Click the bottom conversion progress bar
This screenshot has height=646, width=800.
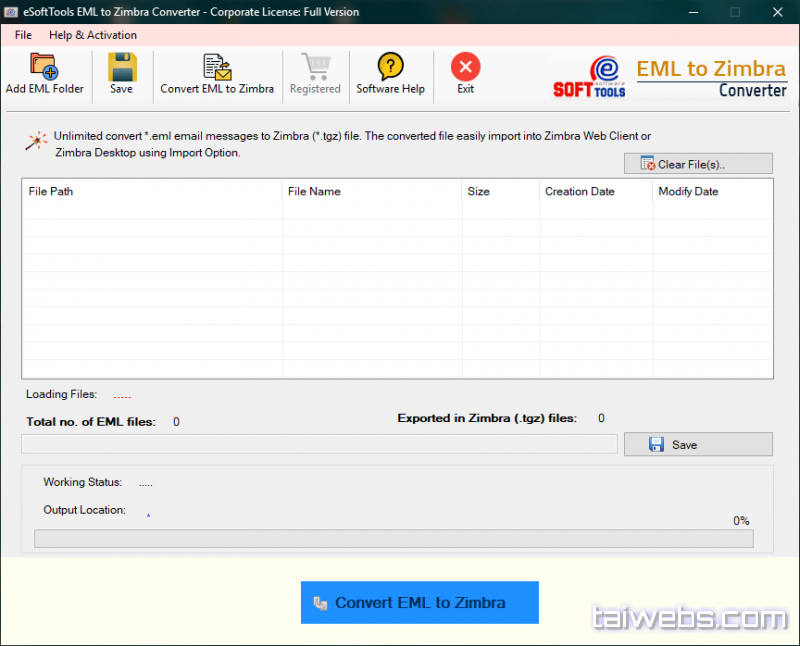(393, 539)
